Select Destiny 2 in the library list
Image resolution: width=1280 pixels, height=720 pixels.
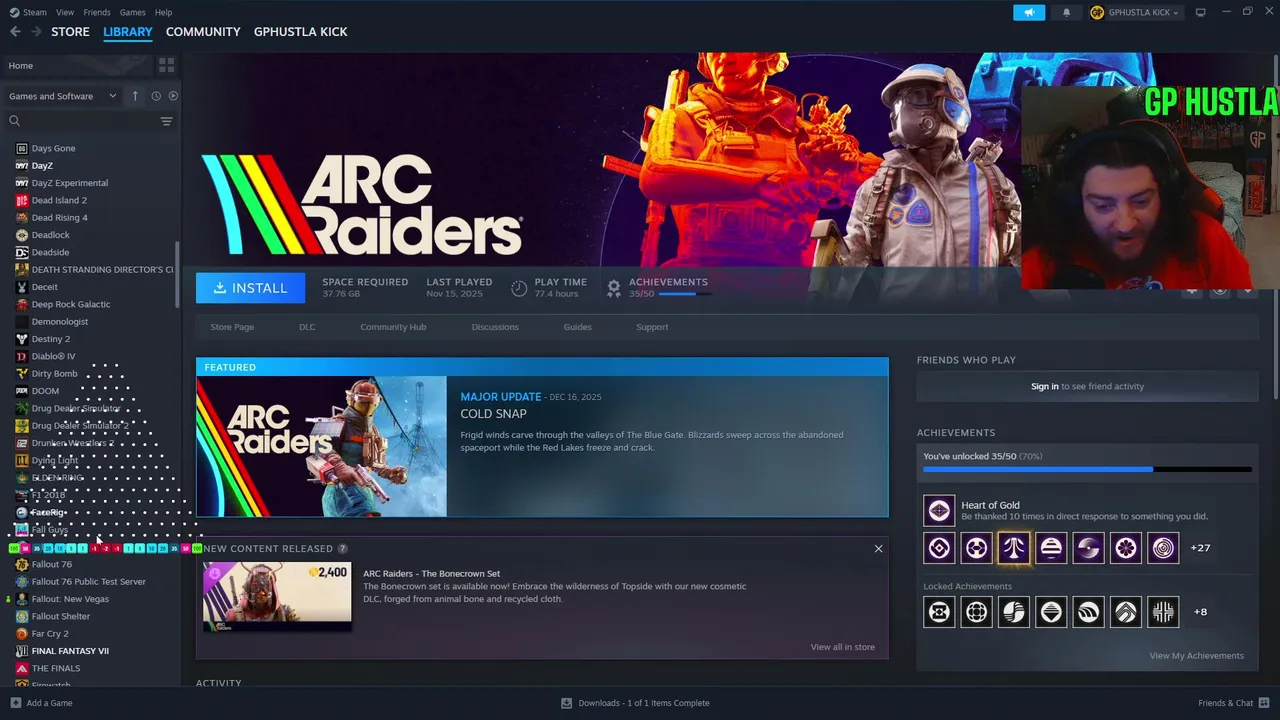(x=50, y=339)
